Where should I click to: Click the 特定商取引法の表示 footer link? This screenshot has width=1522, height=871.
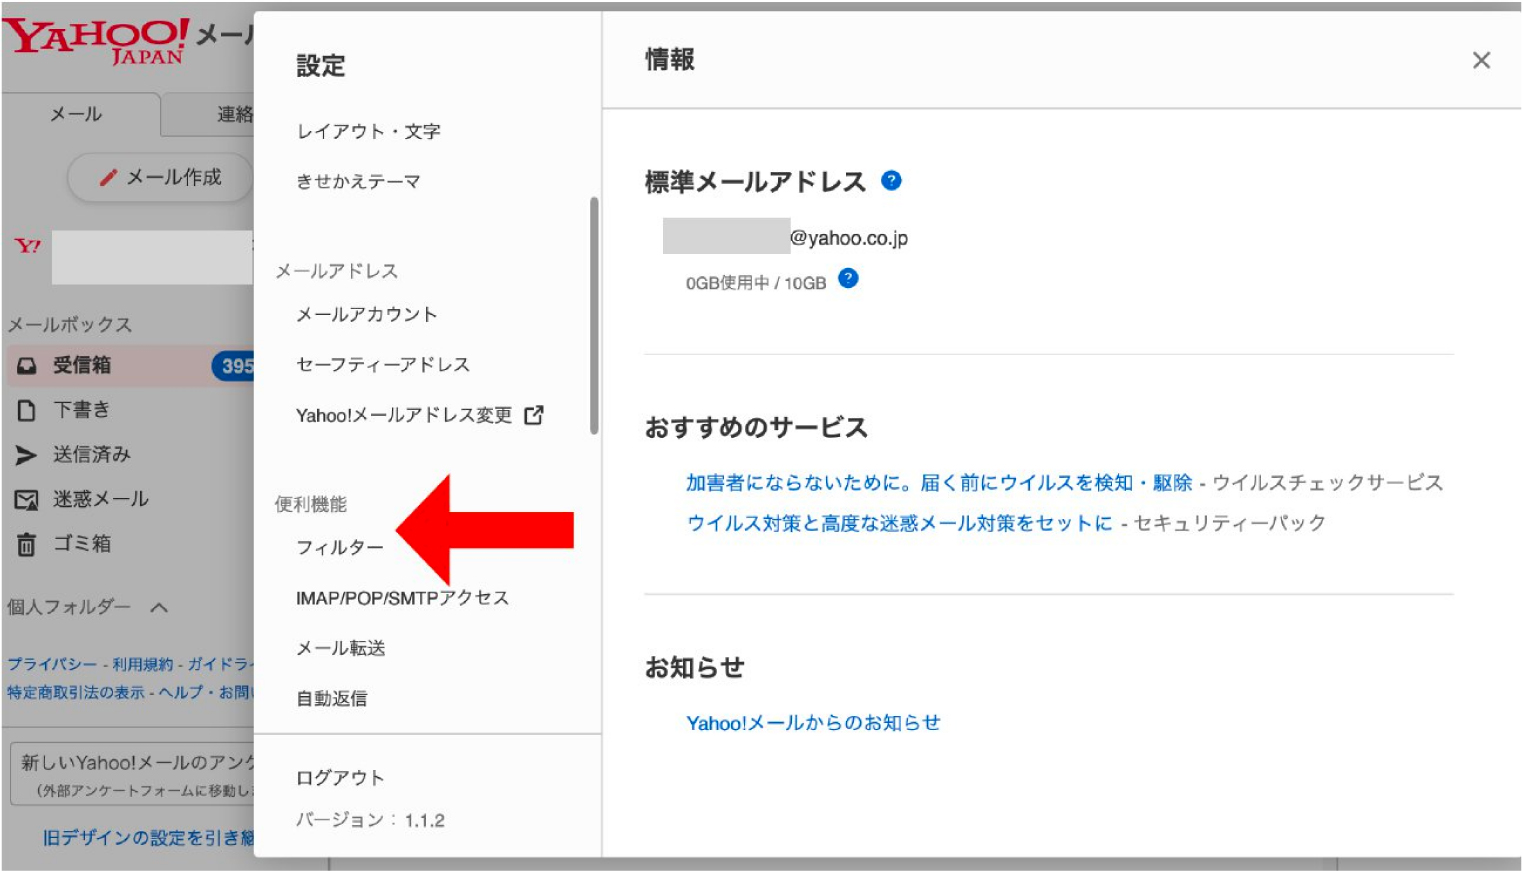75,692
